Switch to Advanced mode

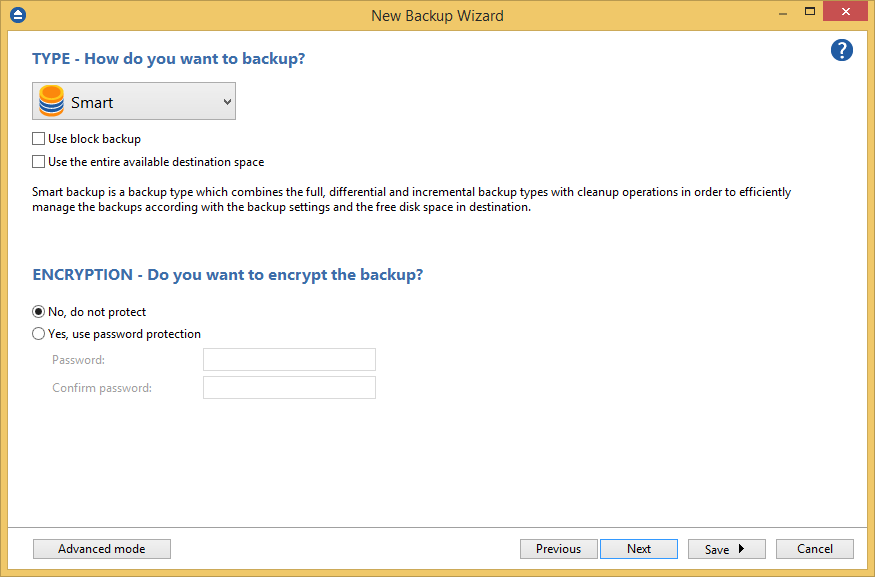[x=102, y=549]
